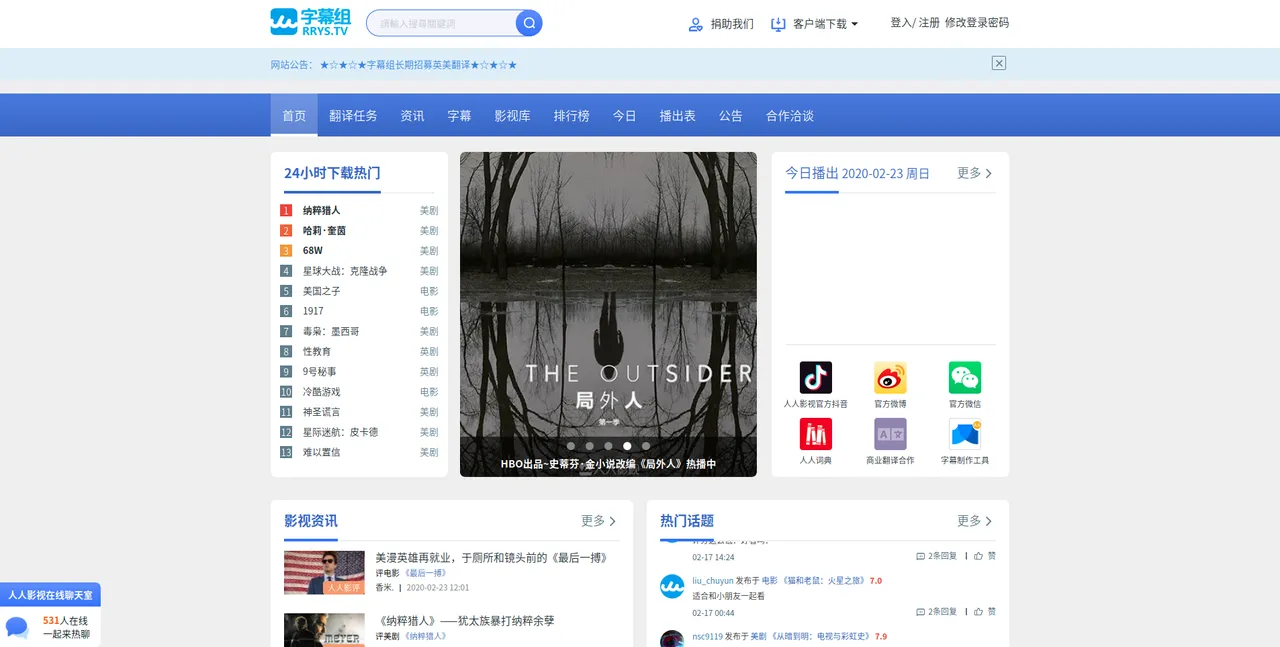Expand 更多 in the 热门话题 section
1280x647 pixels.
(x=975, y=521)
